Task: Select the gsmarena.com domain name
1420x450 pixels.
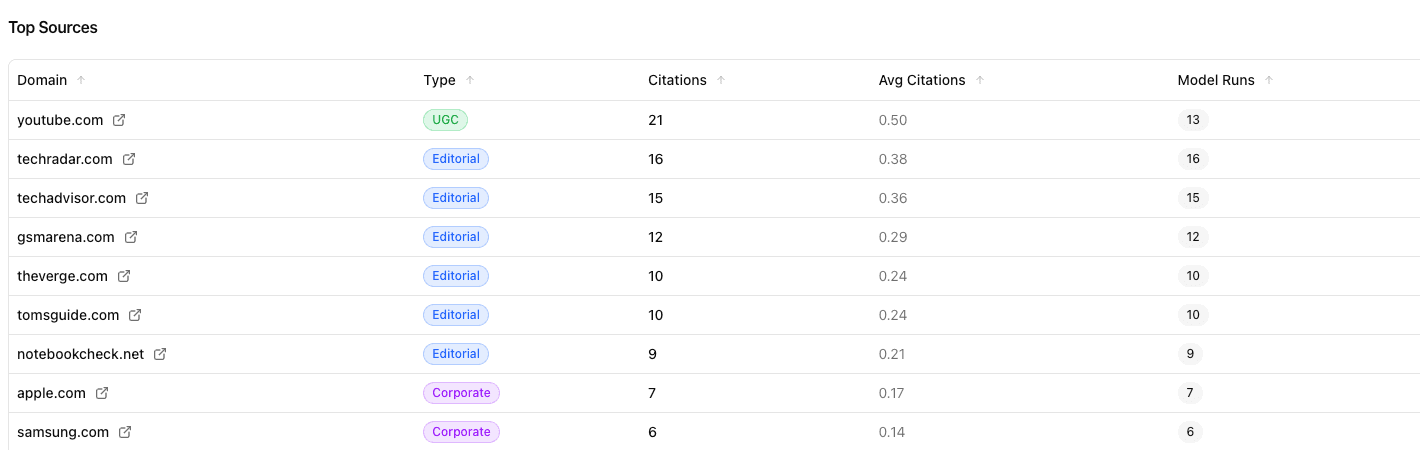Action: [x=66, y=237]
